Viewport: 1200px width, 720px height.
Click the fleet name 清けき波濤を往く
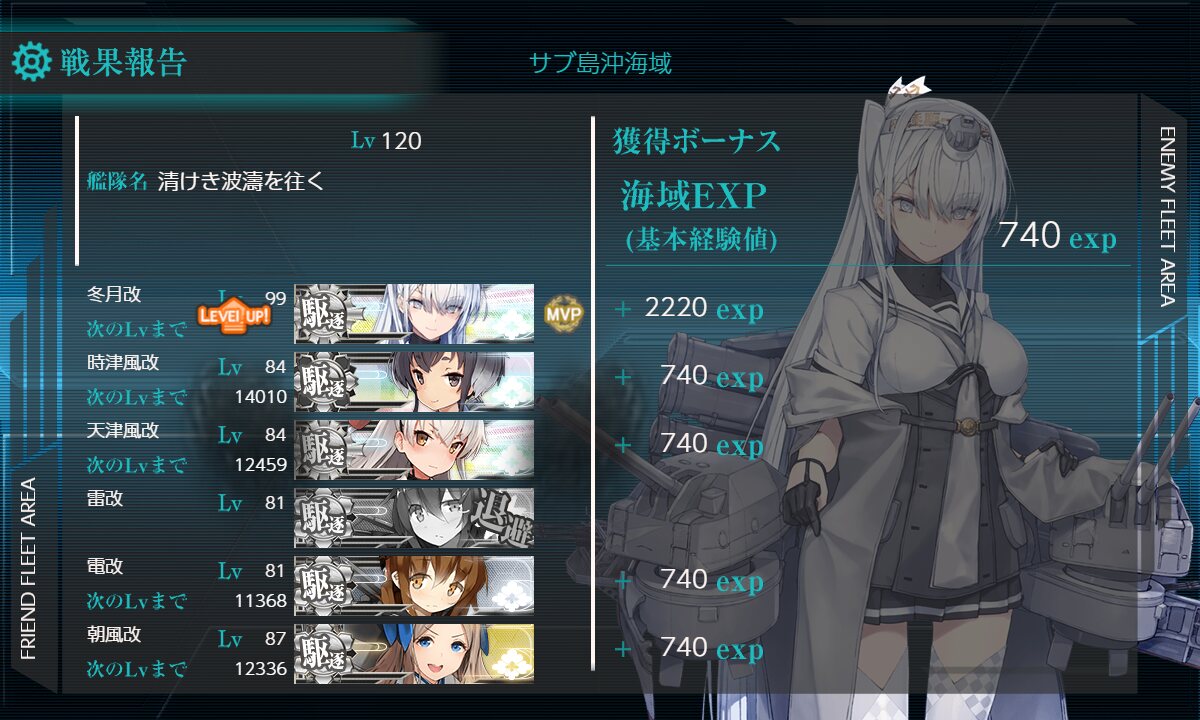tap(240, 181)
